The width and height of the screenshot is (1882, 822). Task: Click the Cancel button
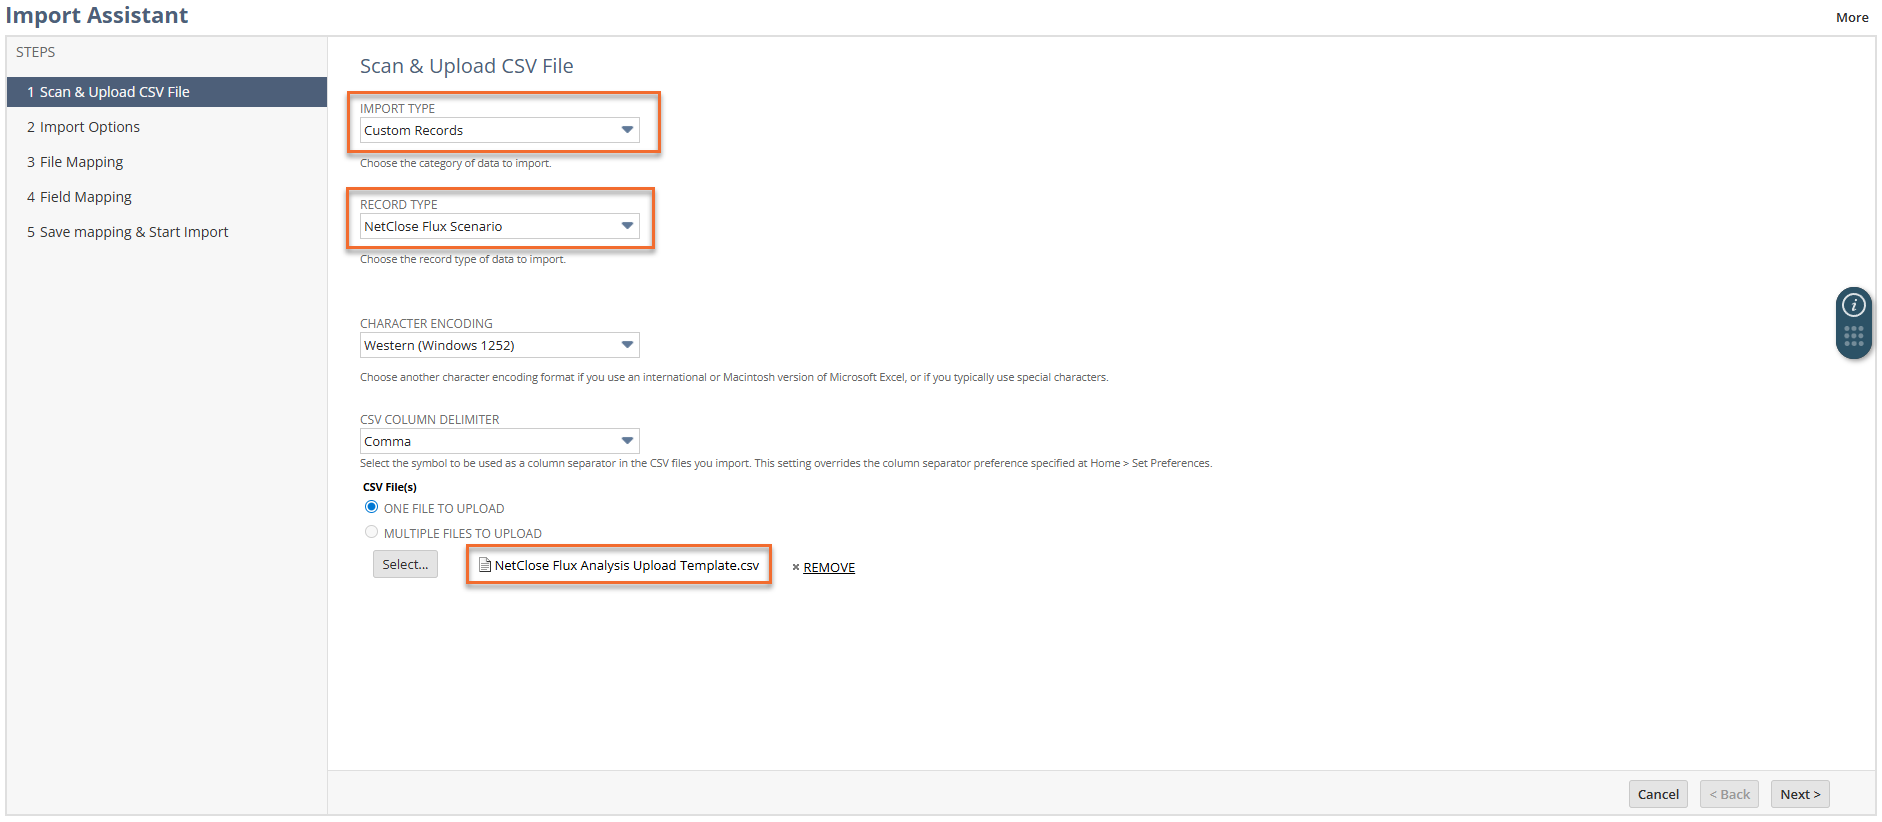(x=1658, y=794)
